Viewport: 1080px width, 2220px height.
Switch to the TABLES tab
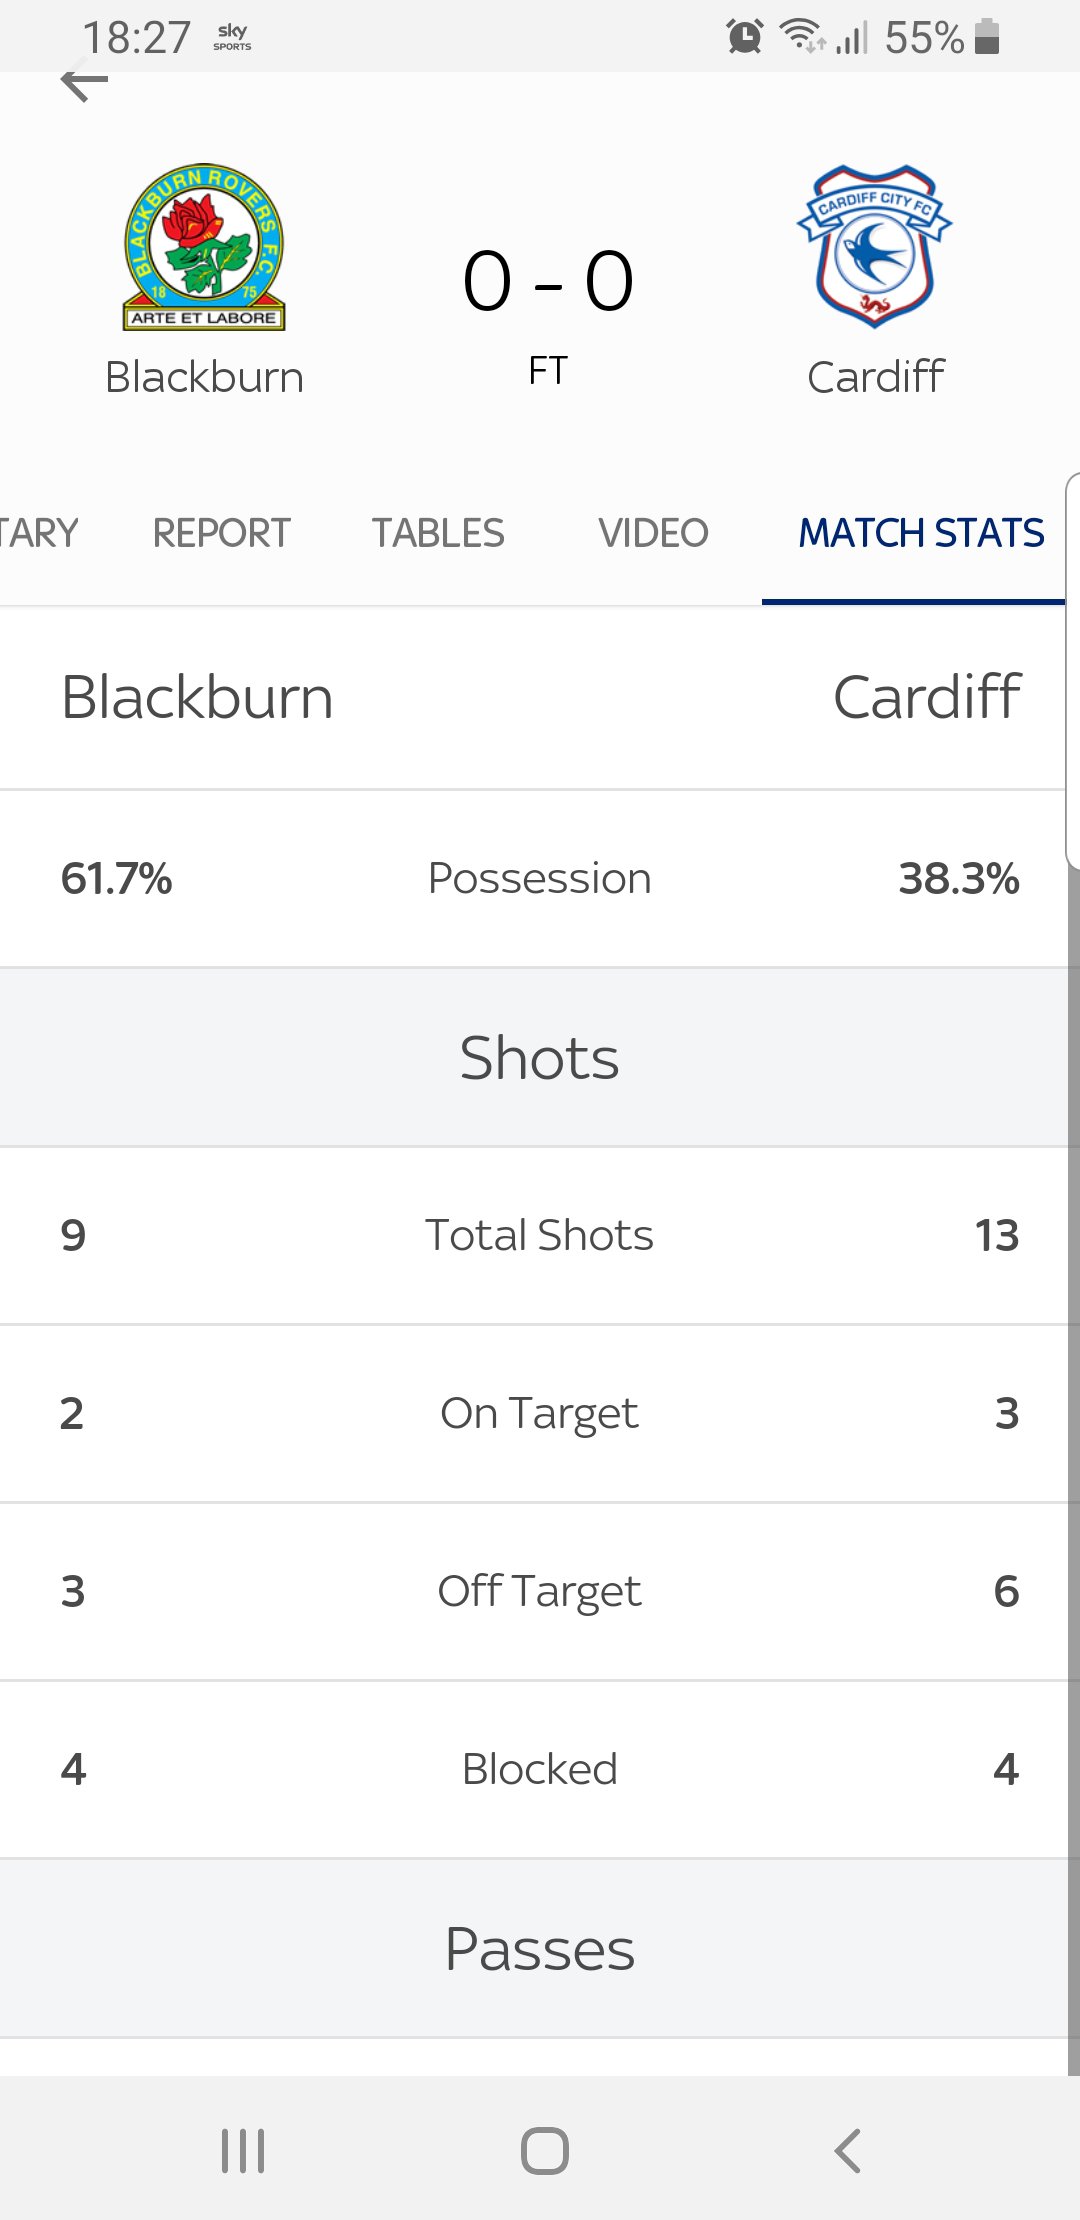[x=438, y=533]
